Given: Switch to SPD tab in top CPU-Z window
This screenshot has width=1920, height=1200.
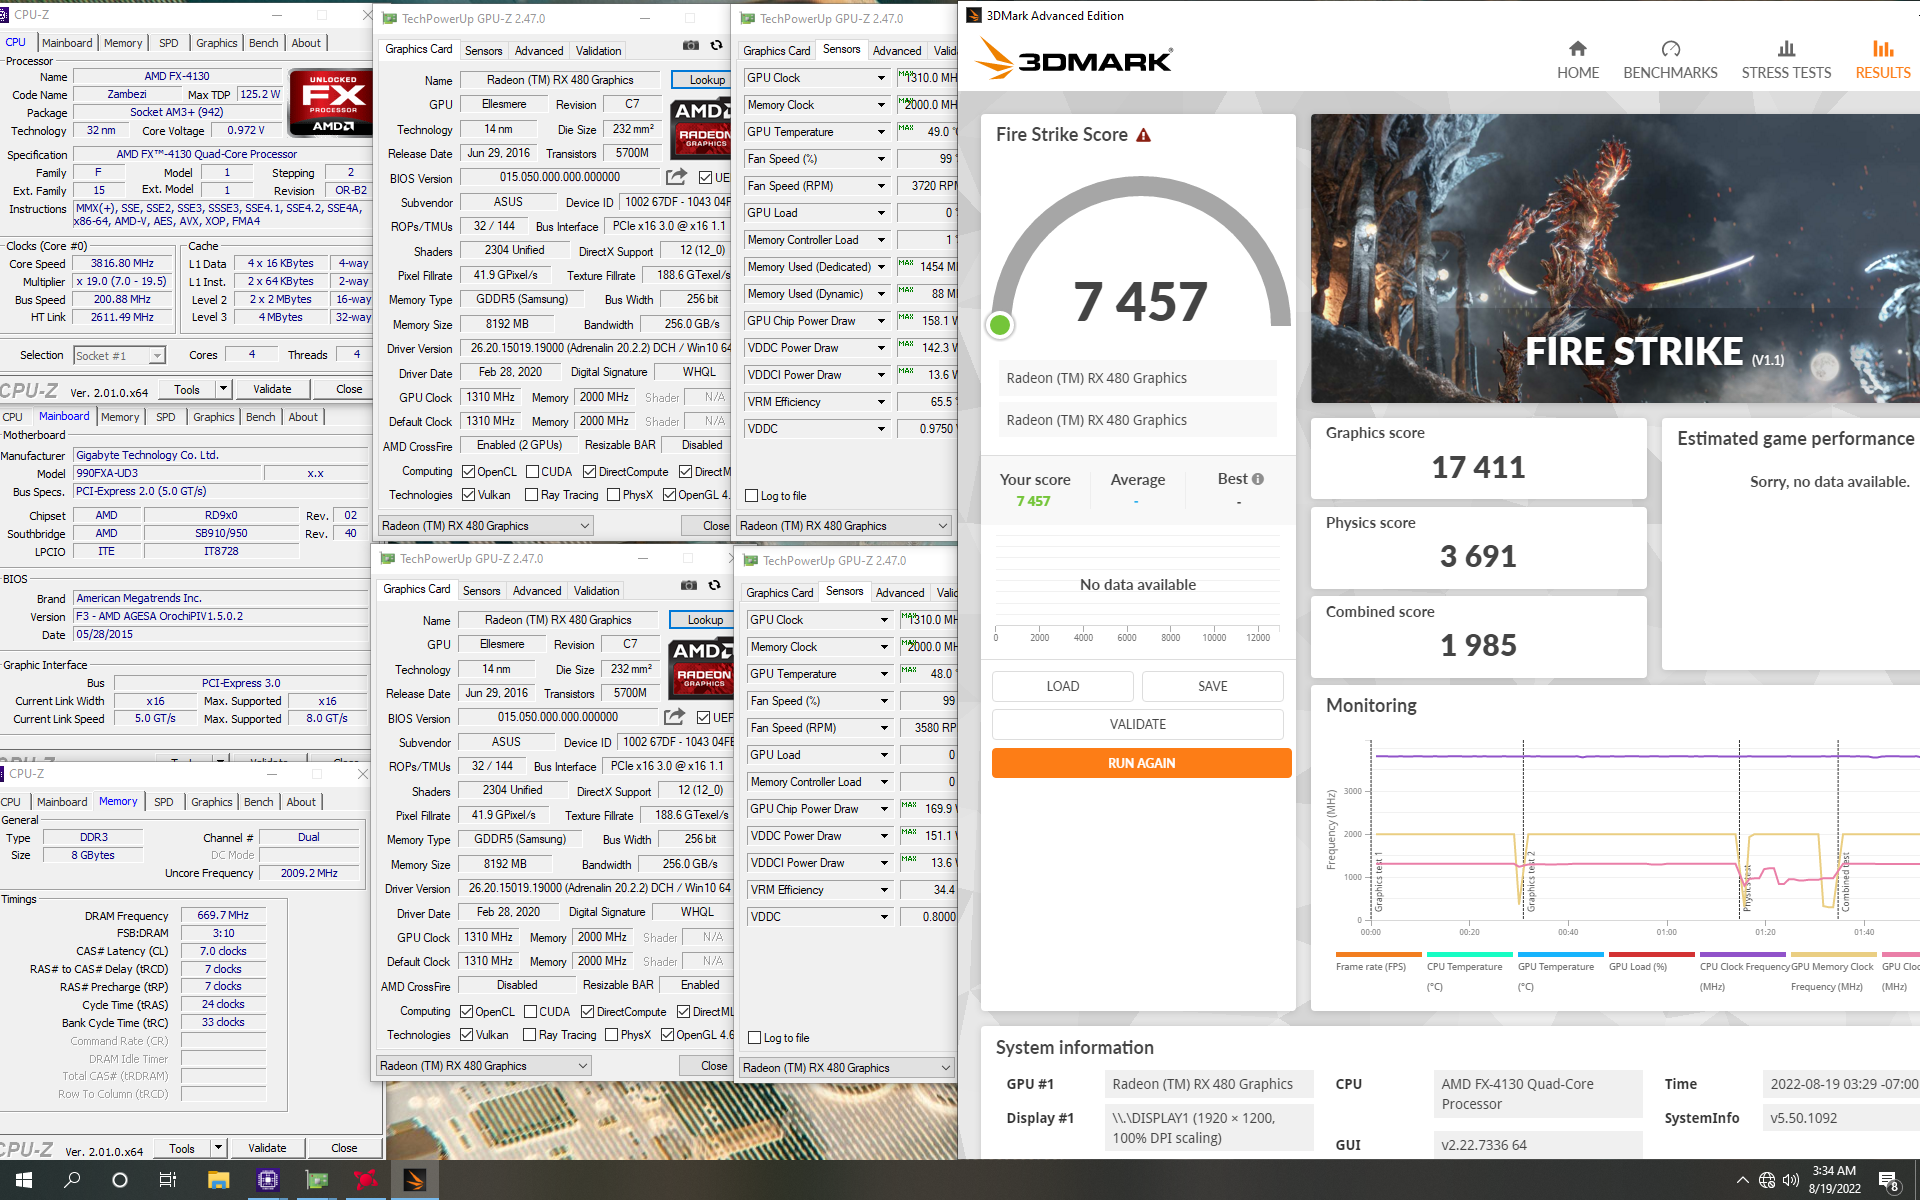Looking at the screenshot, I should click(x=168, y=43).
